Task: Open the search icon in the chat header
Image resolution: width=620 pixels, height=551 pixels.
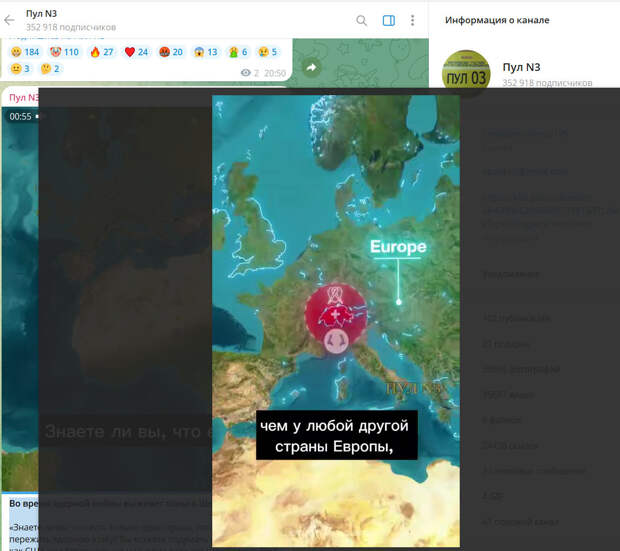Action: 361,20
